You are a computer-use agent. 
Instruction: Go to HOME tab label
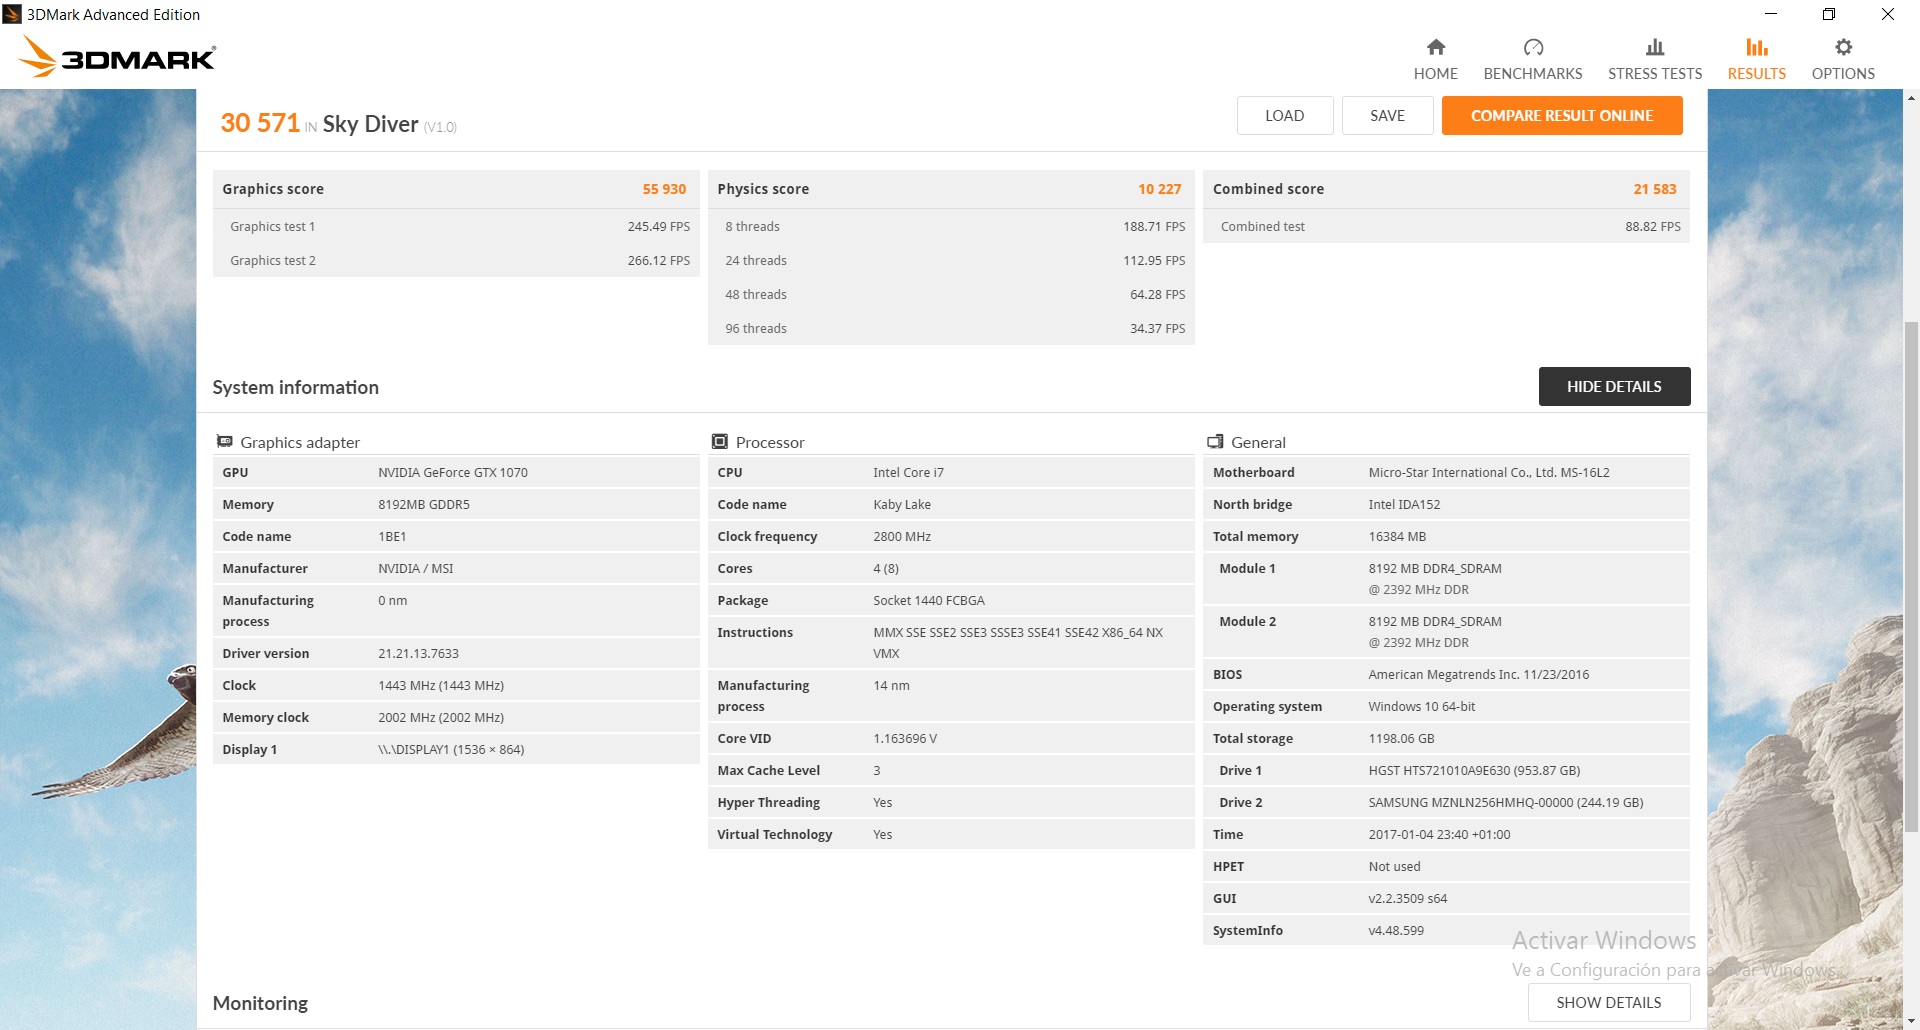[1435, 73]
